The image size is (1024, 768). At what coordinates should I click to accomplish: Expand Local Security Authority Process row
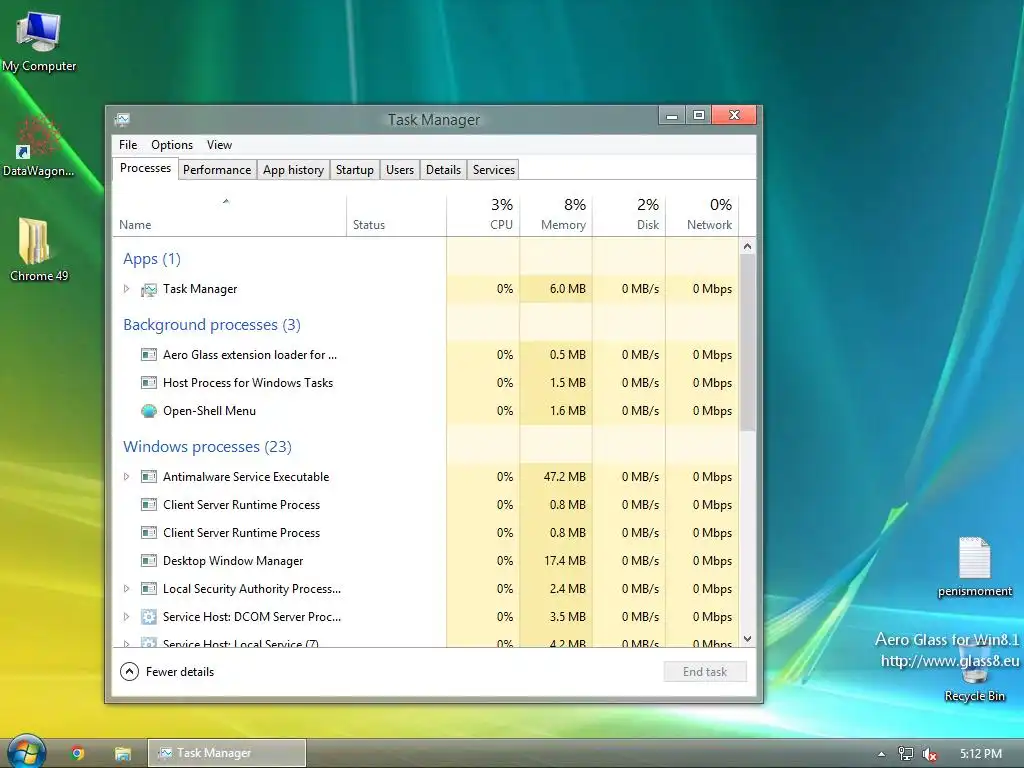point(127,588)
